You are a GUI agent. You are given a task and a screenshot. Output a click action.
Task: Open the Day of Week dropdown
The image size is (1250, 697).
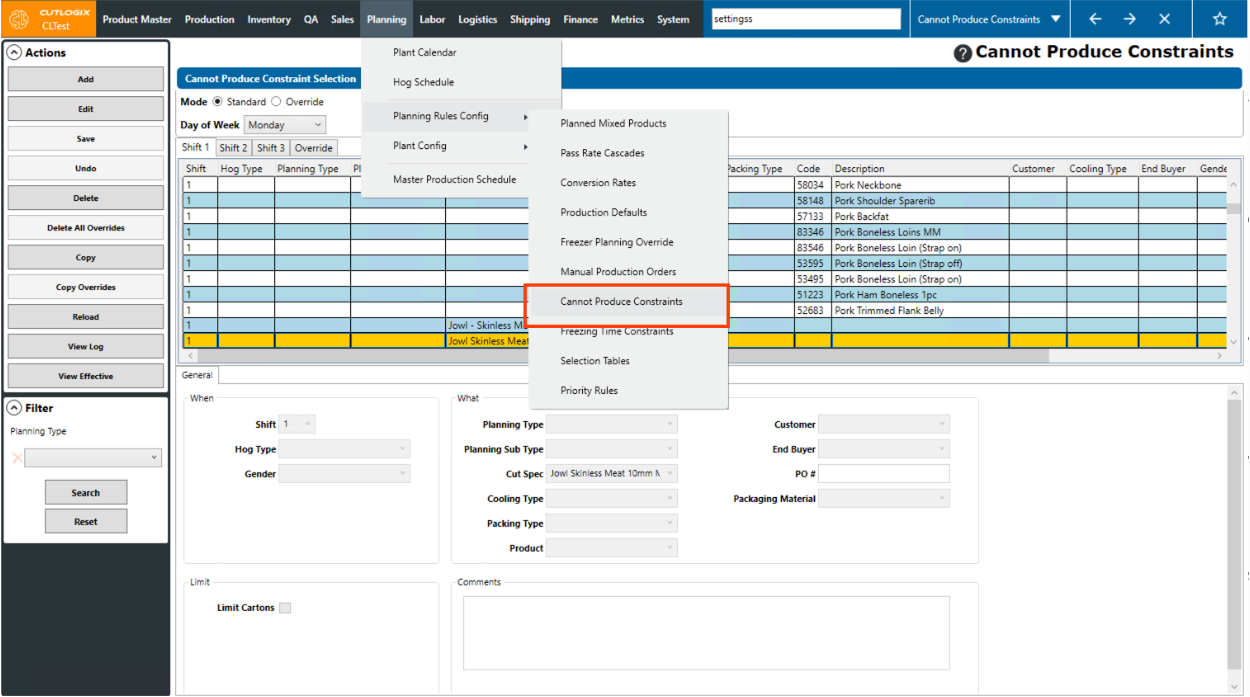[285, 125]
